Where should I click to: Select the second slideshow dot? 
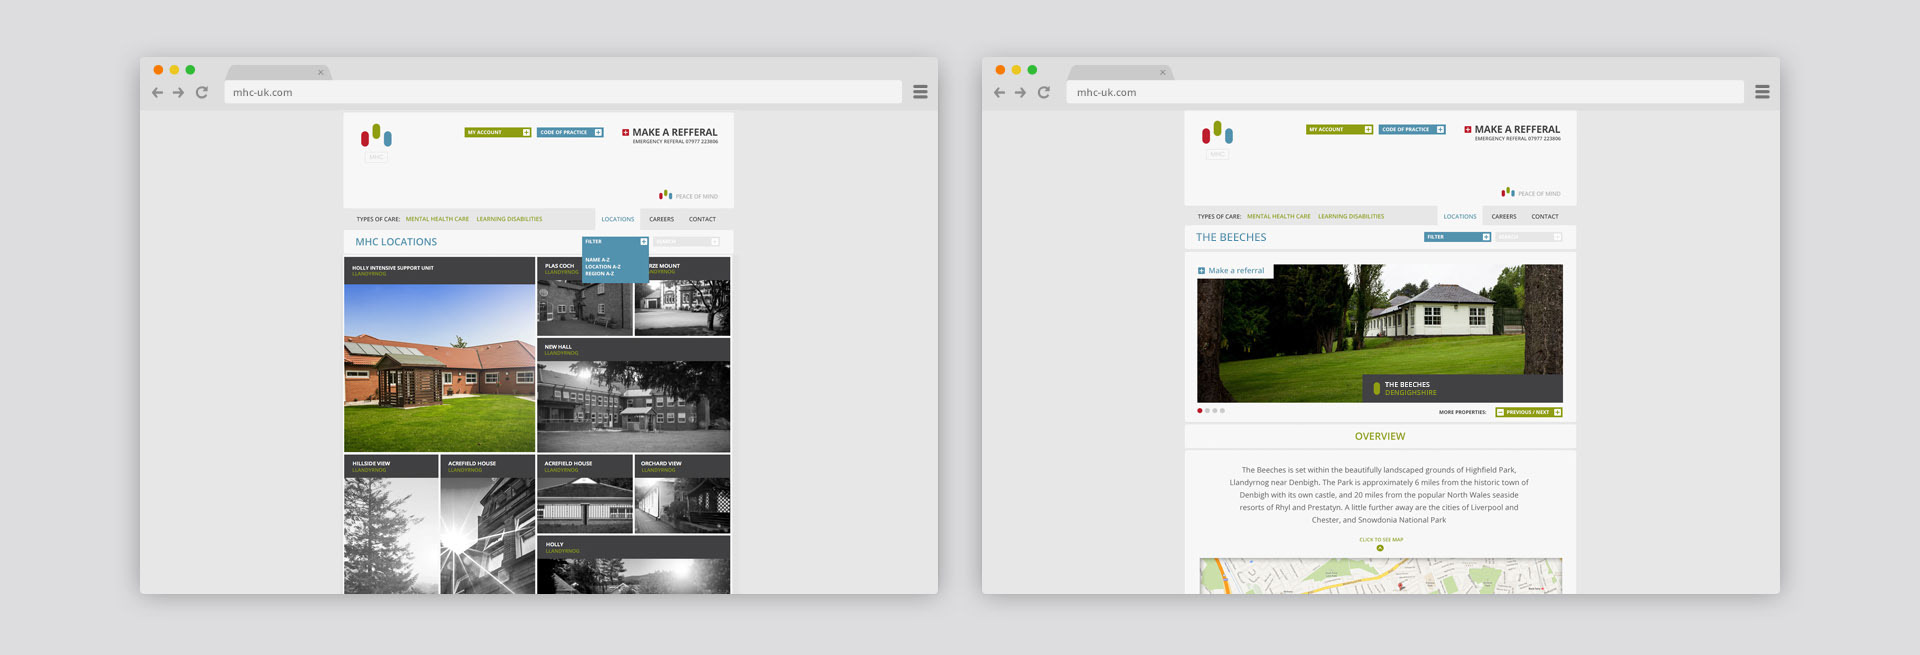pyautogui.click(x=1207, y=411)
